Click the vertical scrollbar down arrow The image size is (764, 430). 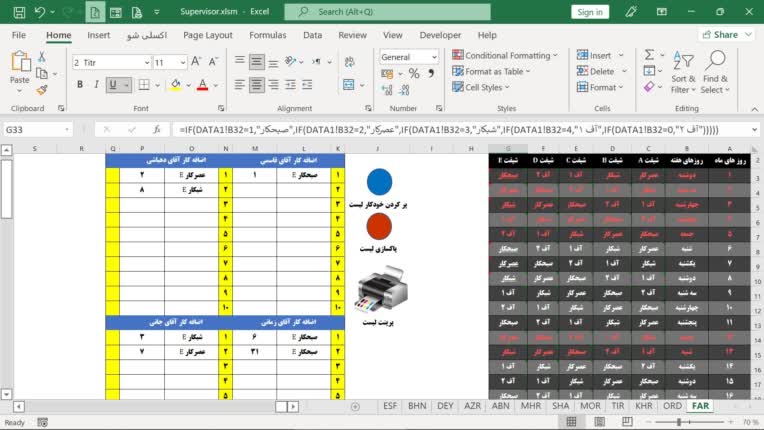coord(6,394)
